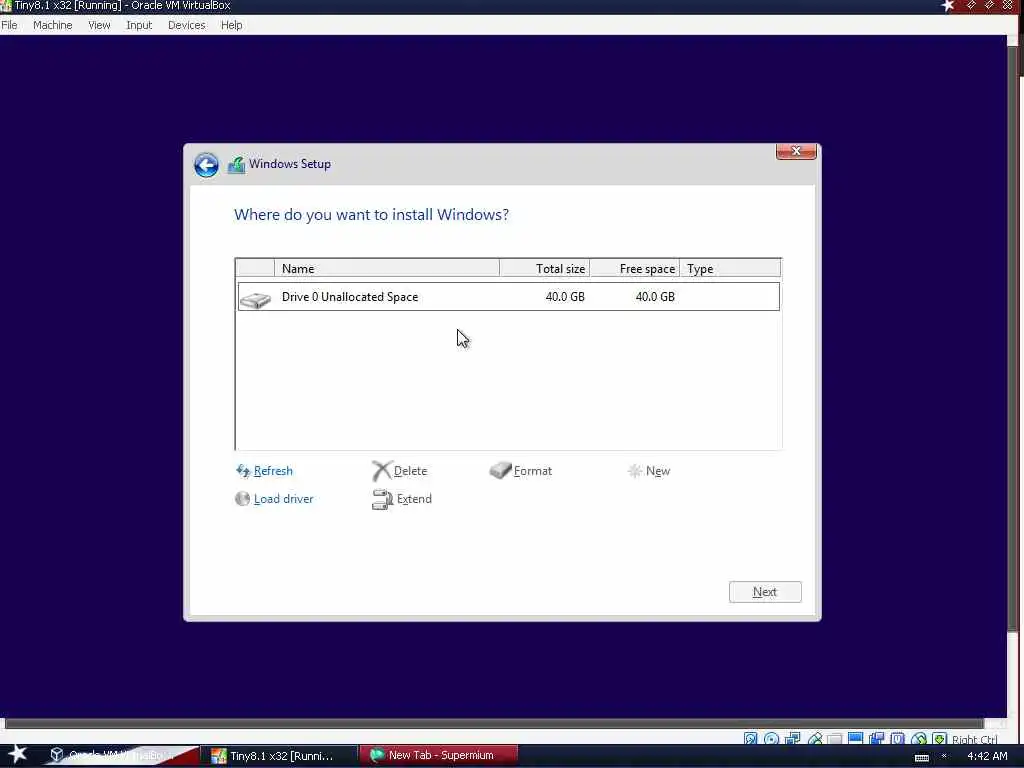1024x768 pixels.
Task: Click the Format option
Action: (x=532, y=471)
